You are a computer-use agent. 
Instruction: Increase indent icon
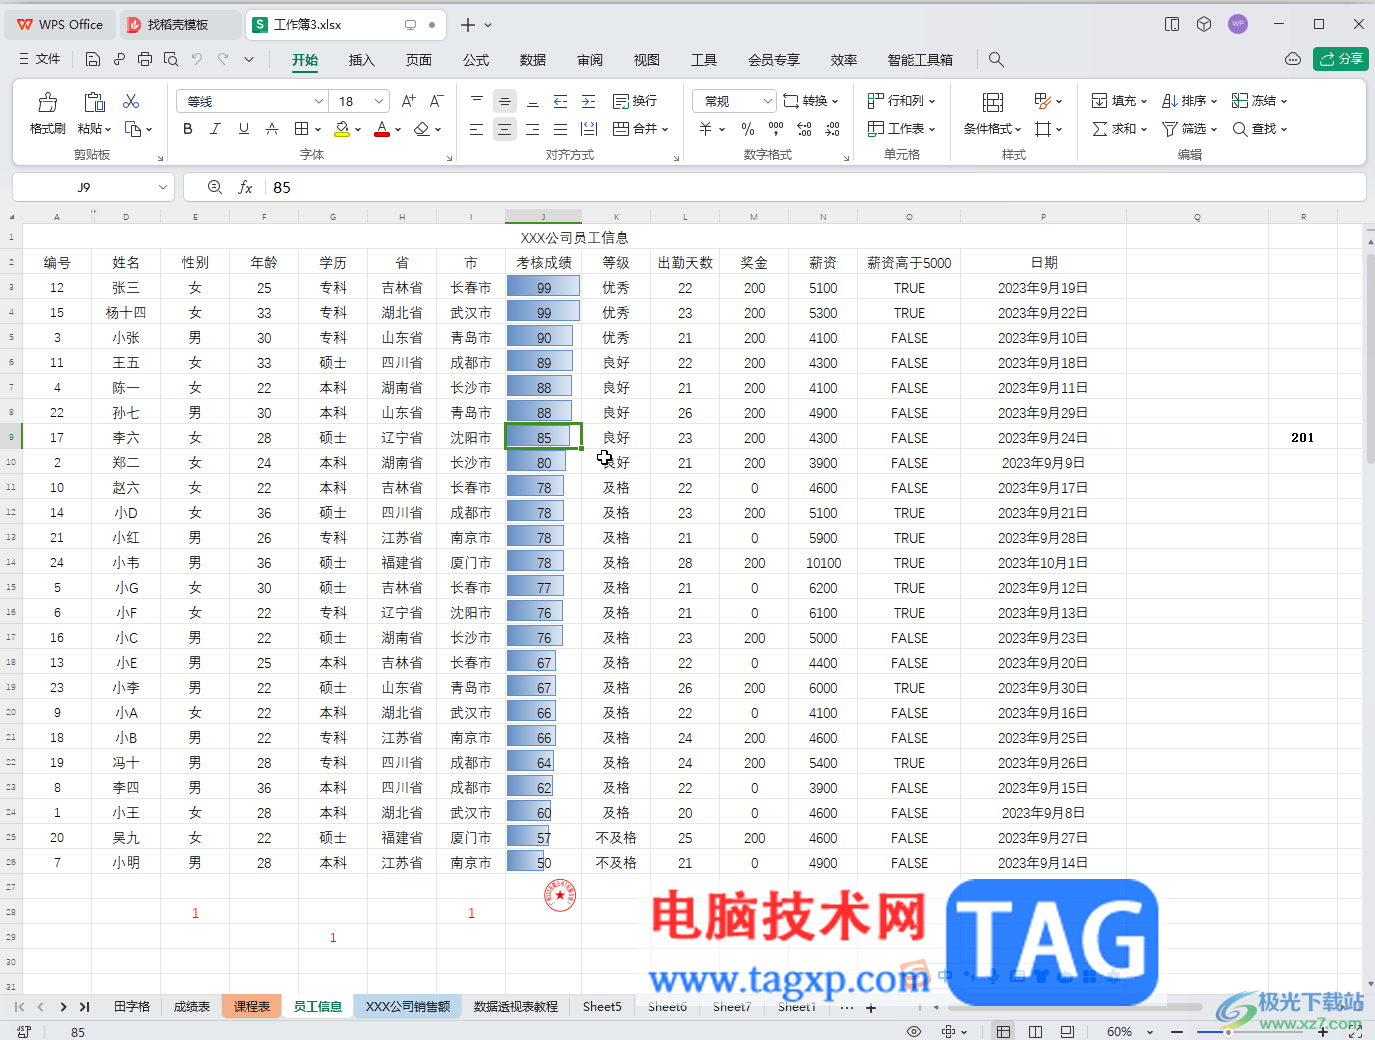coord(589,101)
